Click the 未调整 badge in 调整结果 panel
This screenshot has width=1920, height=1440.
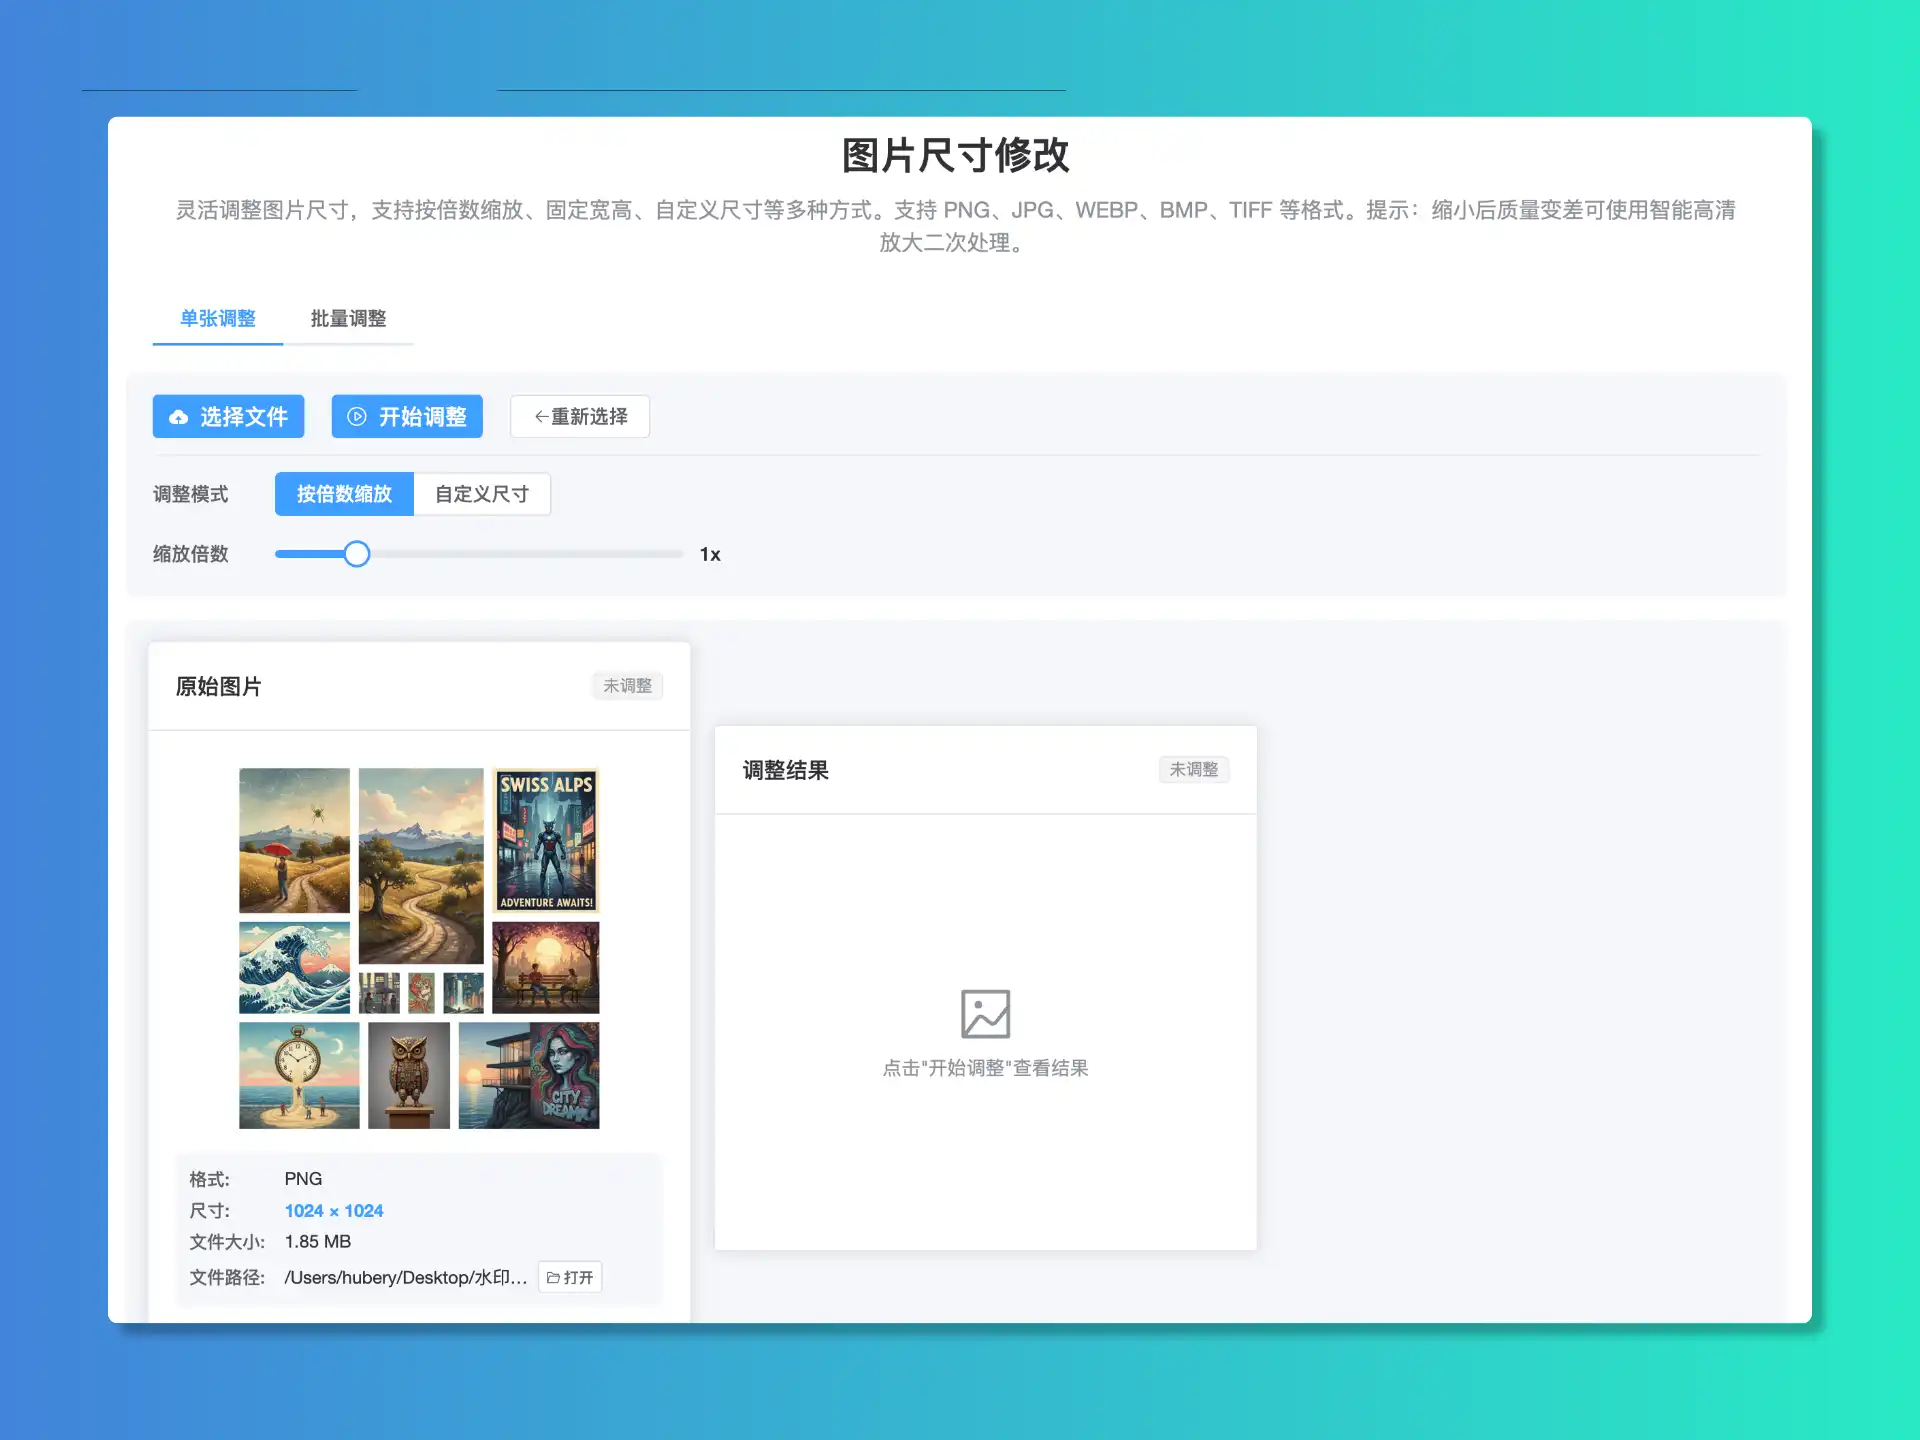1194,770
